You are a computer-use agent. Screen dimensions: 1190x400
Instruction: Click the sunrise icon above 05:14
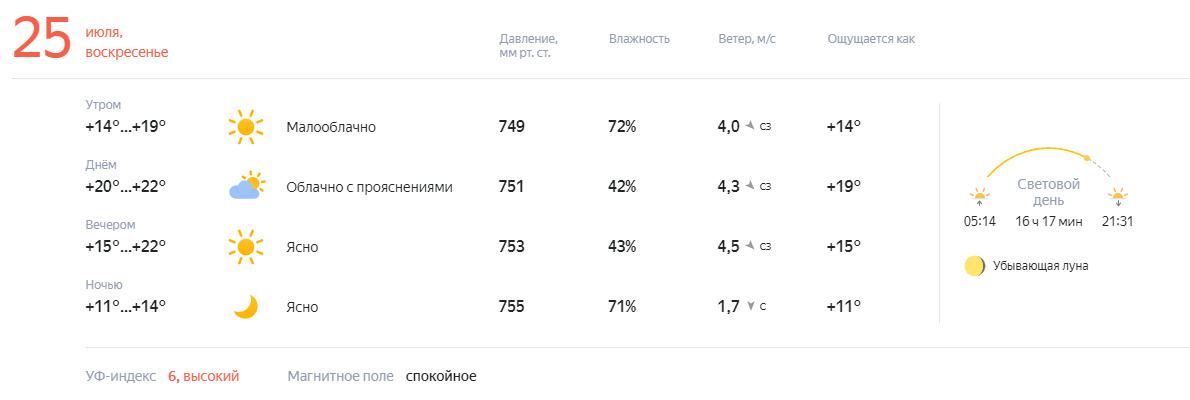coord(979,197)
